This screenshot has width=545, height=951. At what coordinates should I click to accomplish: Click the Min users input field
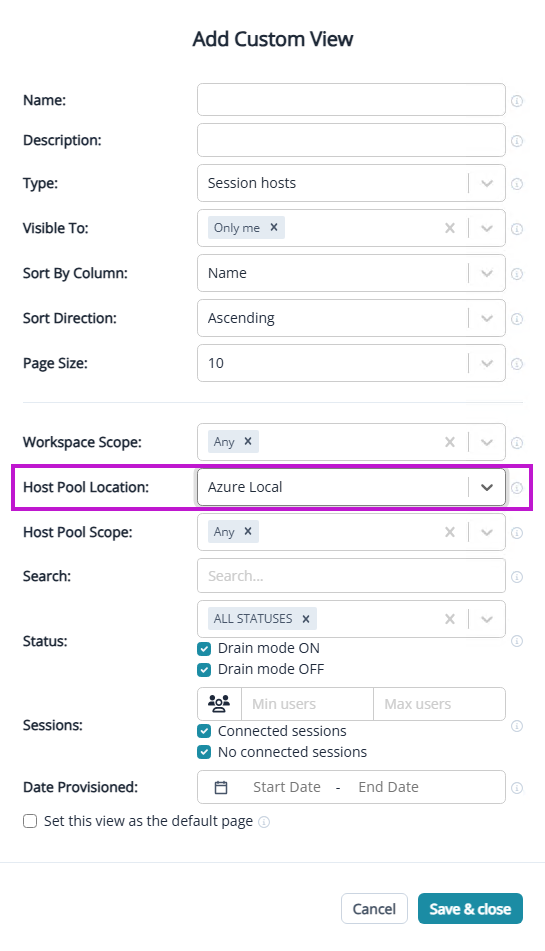point(307,704)
